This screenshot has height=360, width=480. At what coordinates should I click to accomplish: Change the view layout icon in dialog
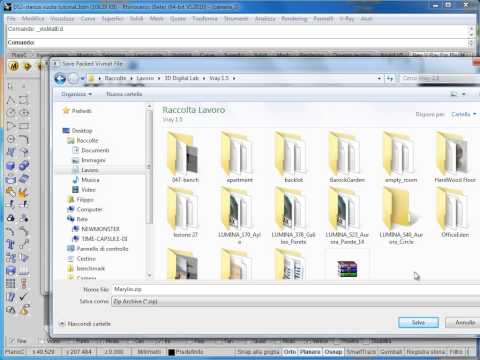pos(454,94)
